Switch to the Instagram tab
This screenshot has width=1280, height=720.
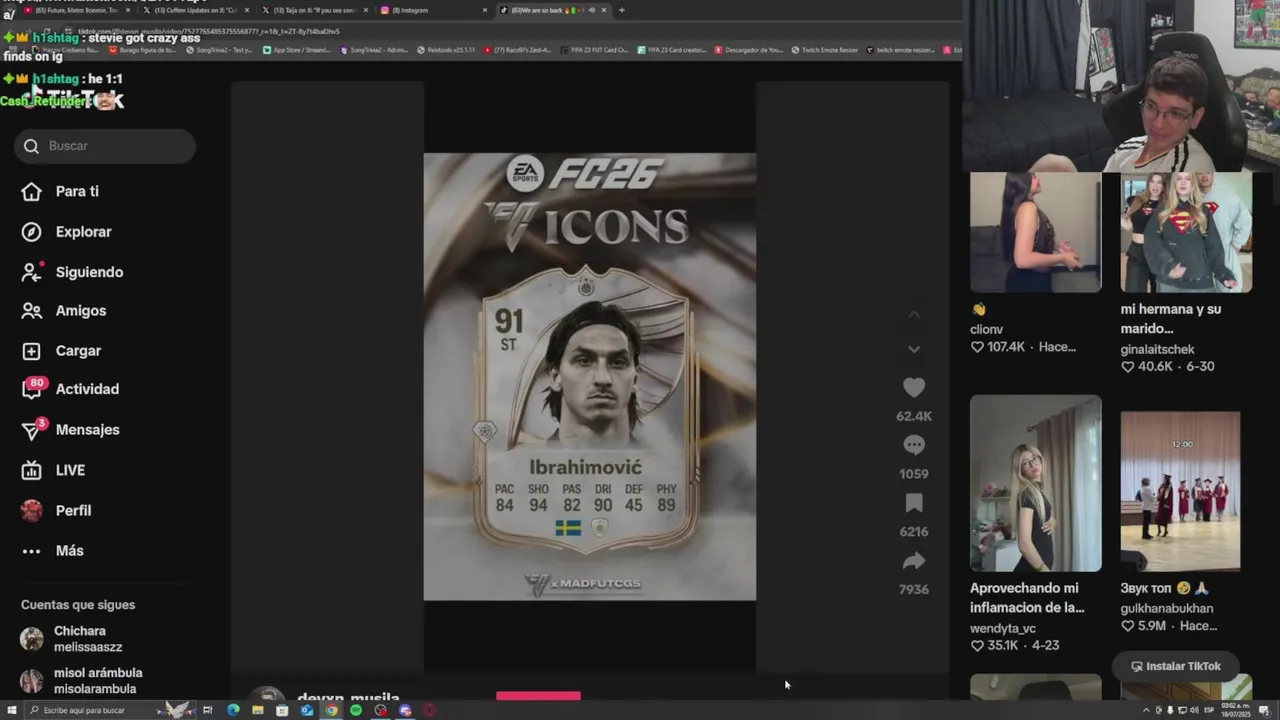(434, 10)
